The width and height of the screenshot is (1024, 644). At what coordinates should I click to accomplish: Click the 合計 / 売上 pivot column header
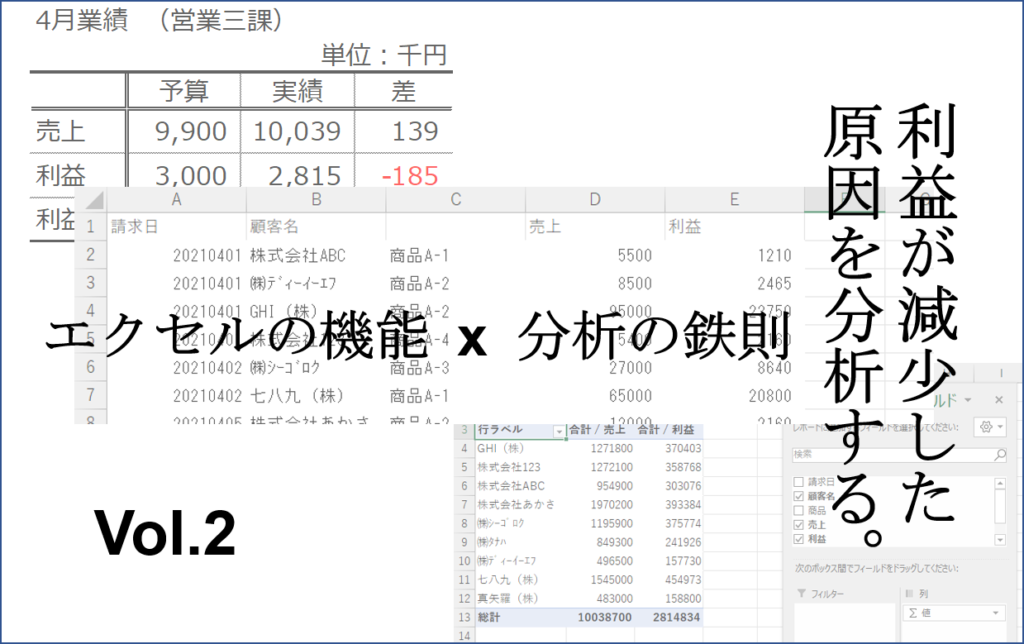(597, 430)
